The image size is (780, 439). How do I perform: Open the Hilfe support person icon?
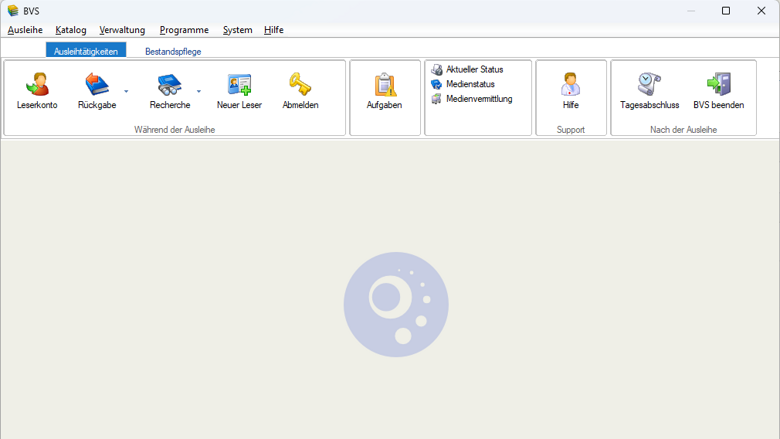pyautogui.click(x=571, y=84)
